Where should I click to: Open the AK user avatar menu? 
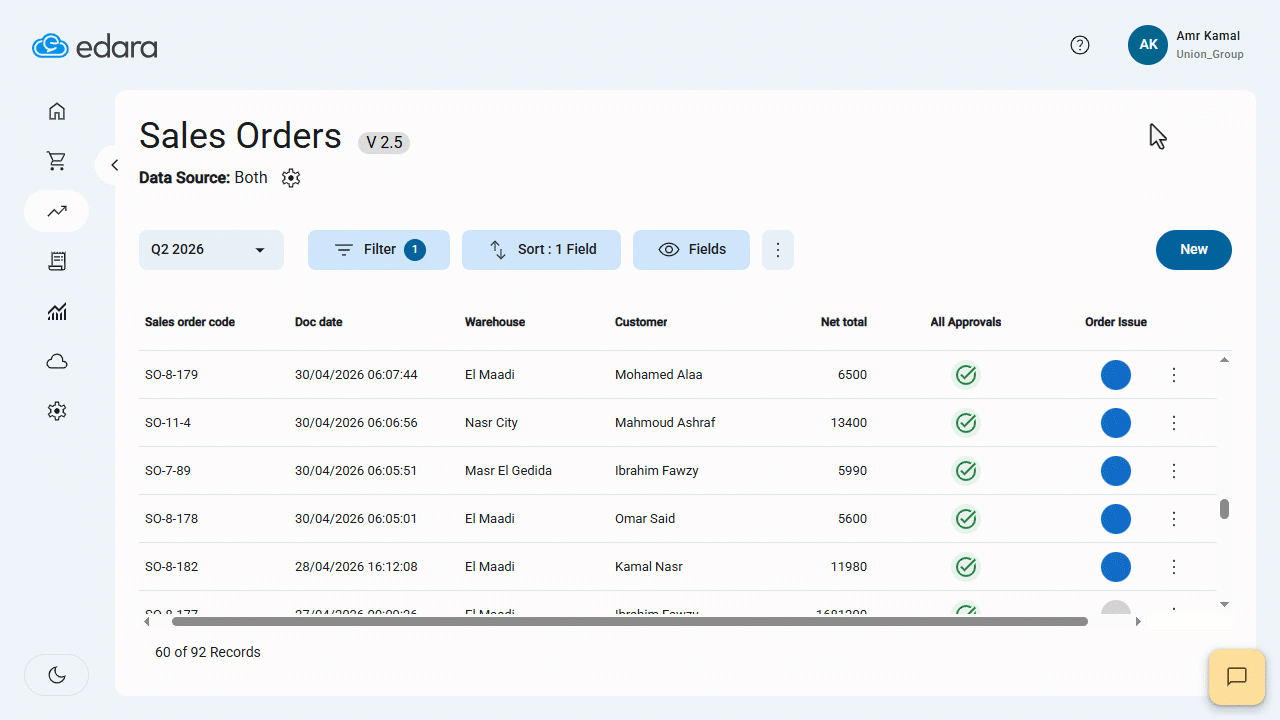[1148, 45]
